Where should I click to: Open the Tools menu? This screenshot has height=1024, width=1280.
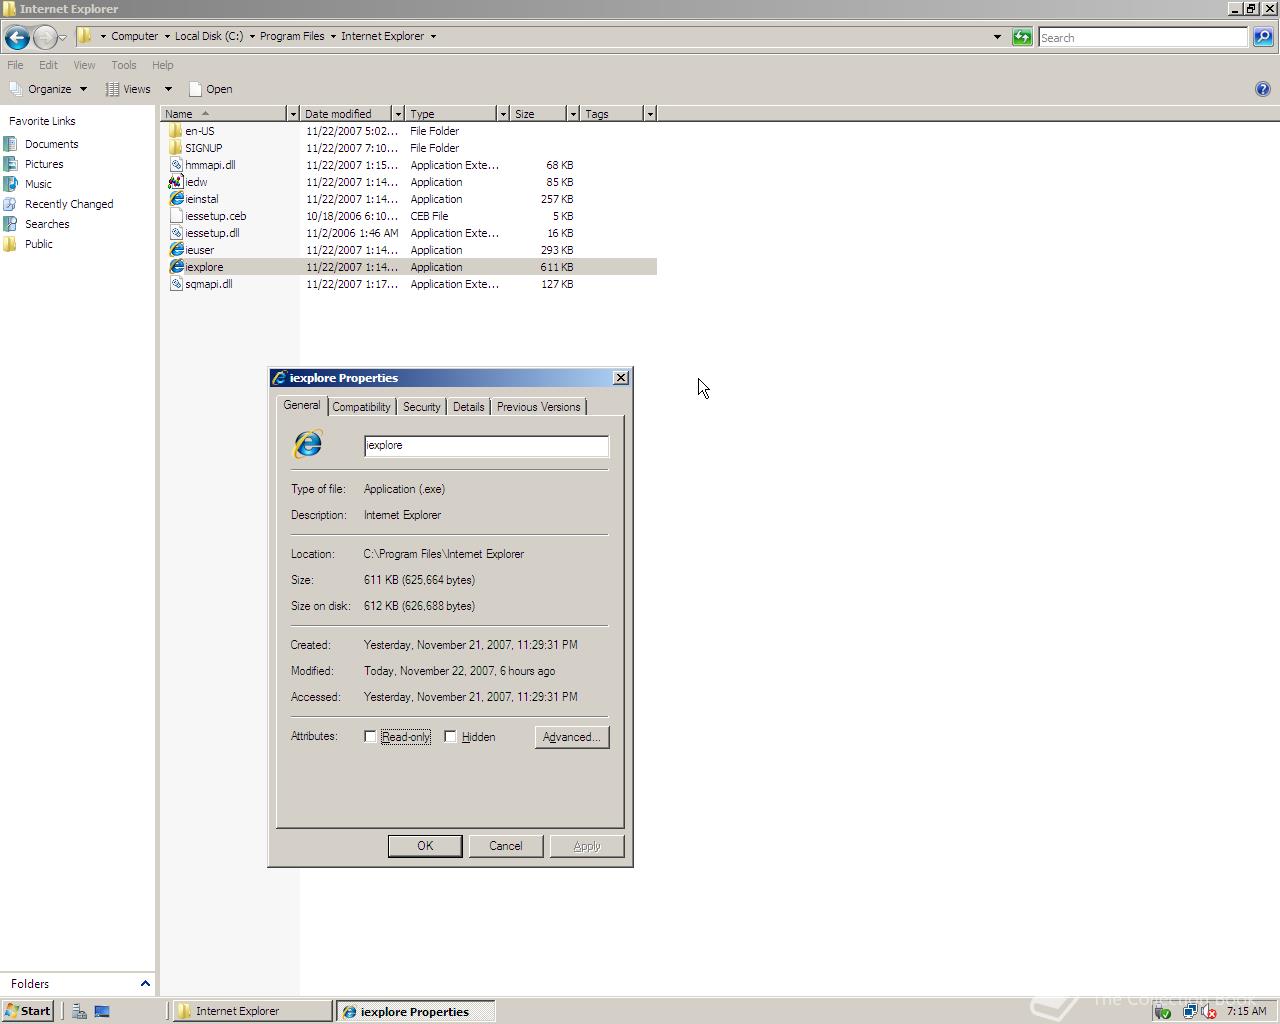click(x=124, y=65)
